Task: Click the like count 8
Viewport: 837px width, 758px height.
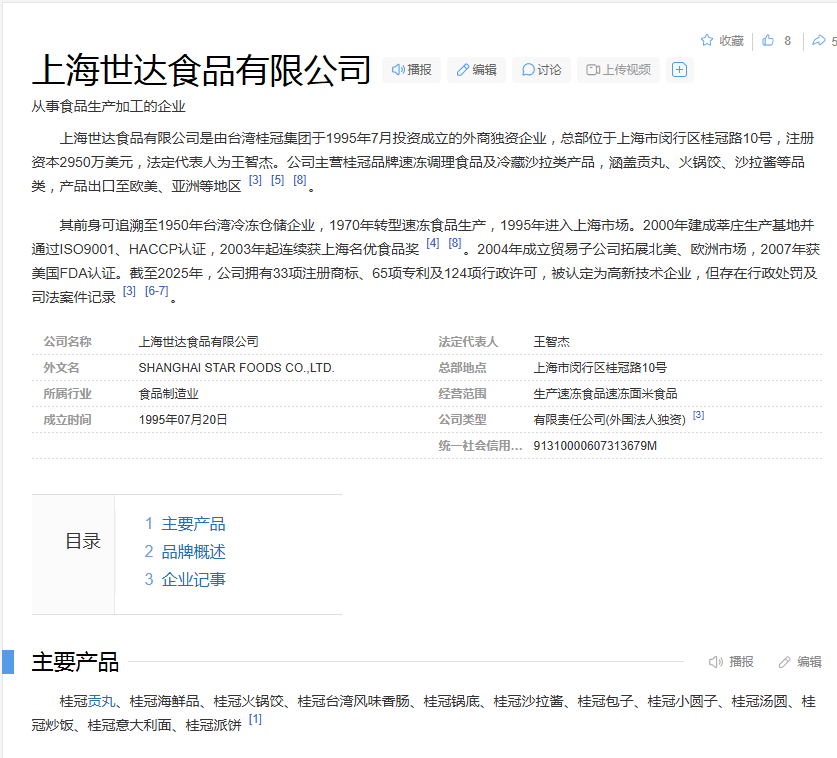Action: (787, 41)
